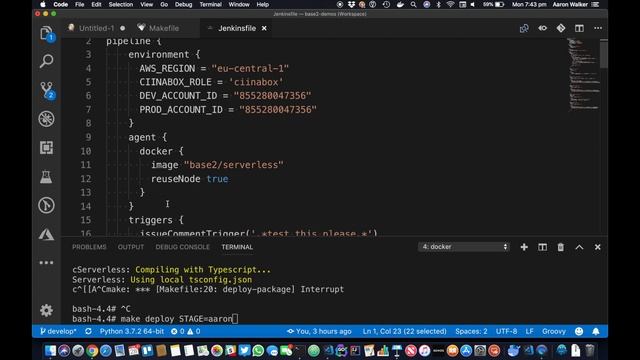Image resolution: width=640 pixels, height=360 pixels.
Task: Split the terminal panel
Action: [x=542, y=247]
